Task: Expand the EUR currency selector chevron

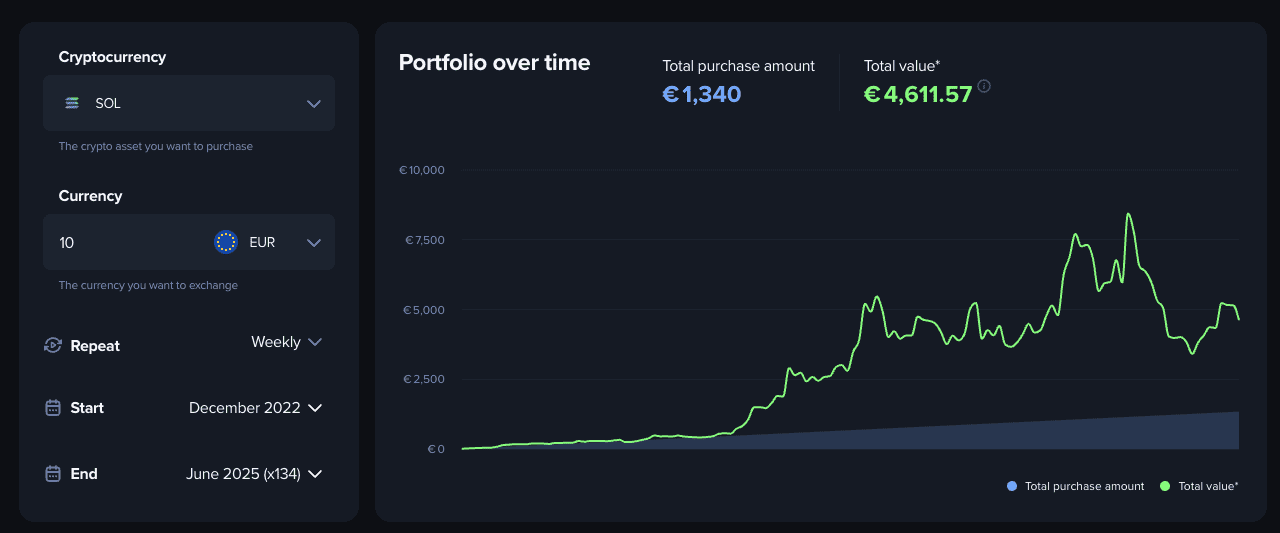Action: [314, 242]
